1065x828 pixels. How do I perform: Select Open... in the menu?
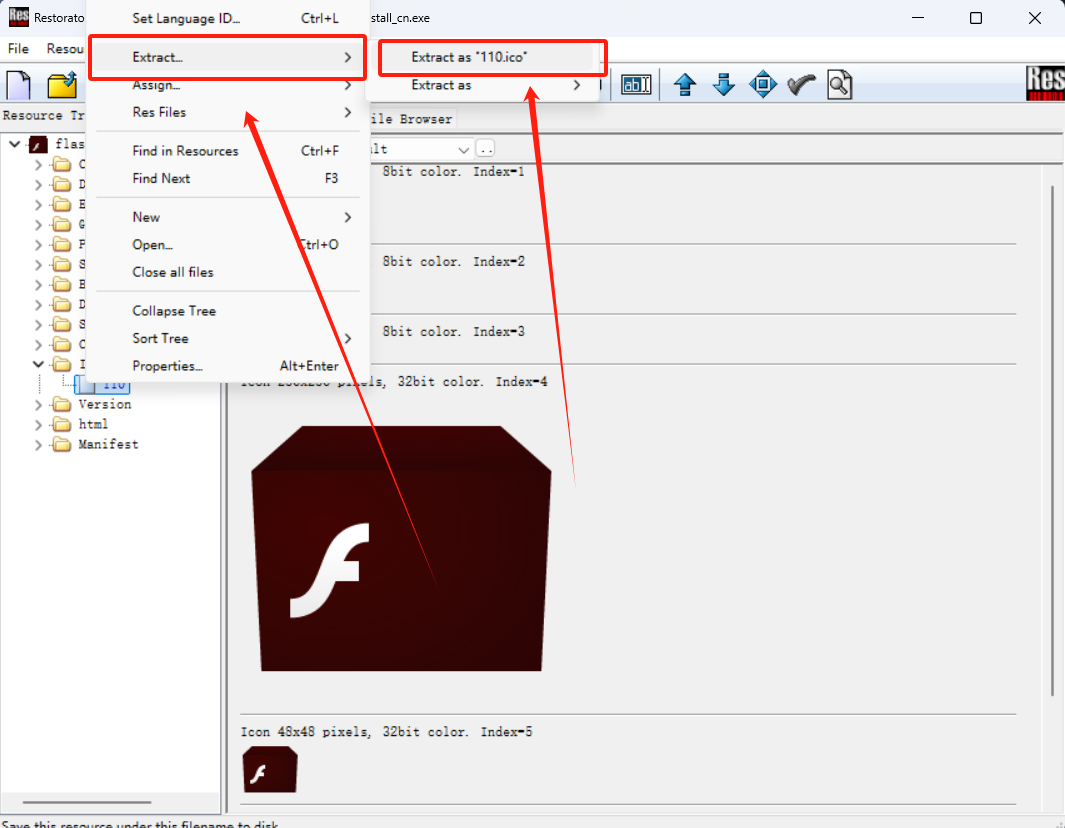click(x=228, y=245)
